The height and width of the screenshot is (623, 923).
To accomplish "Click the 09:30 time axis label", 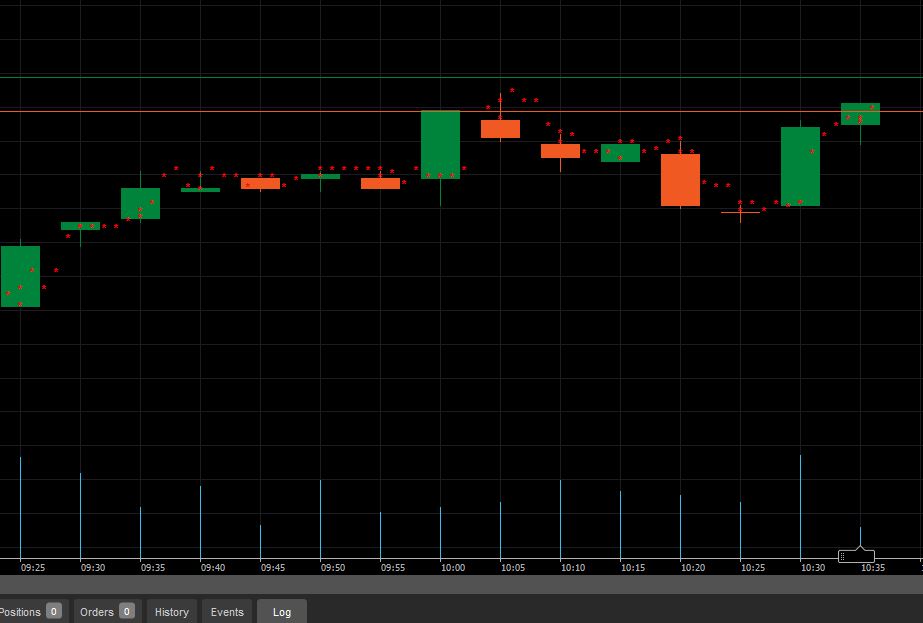I will click(92, 568).
